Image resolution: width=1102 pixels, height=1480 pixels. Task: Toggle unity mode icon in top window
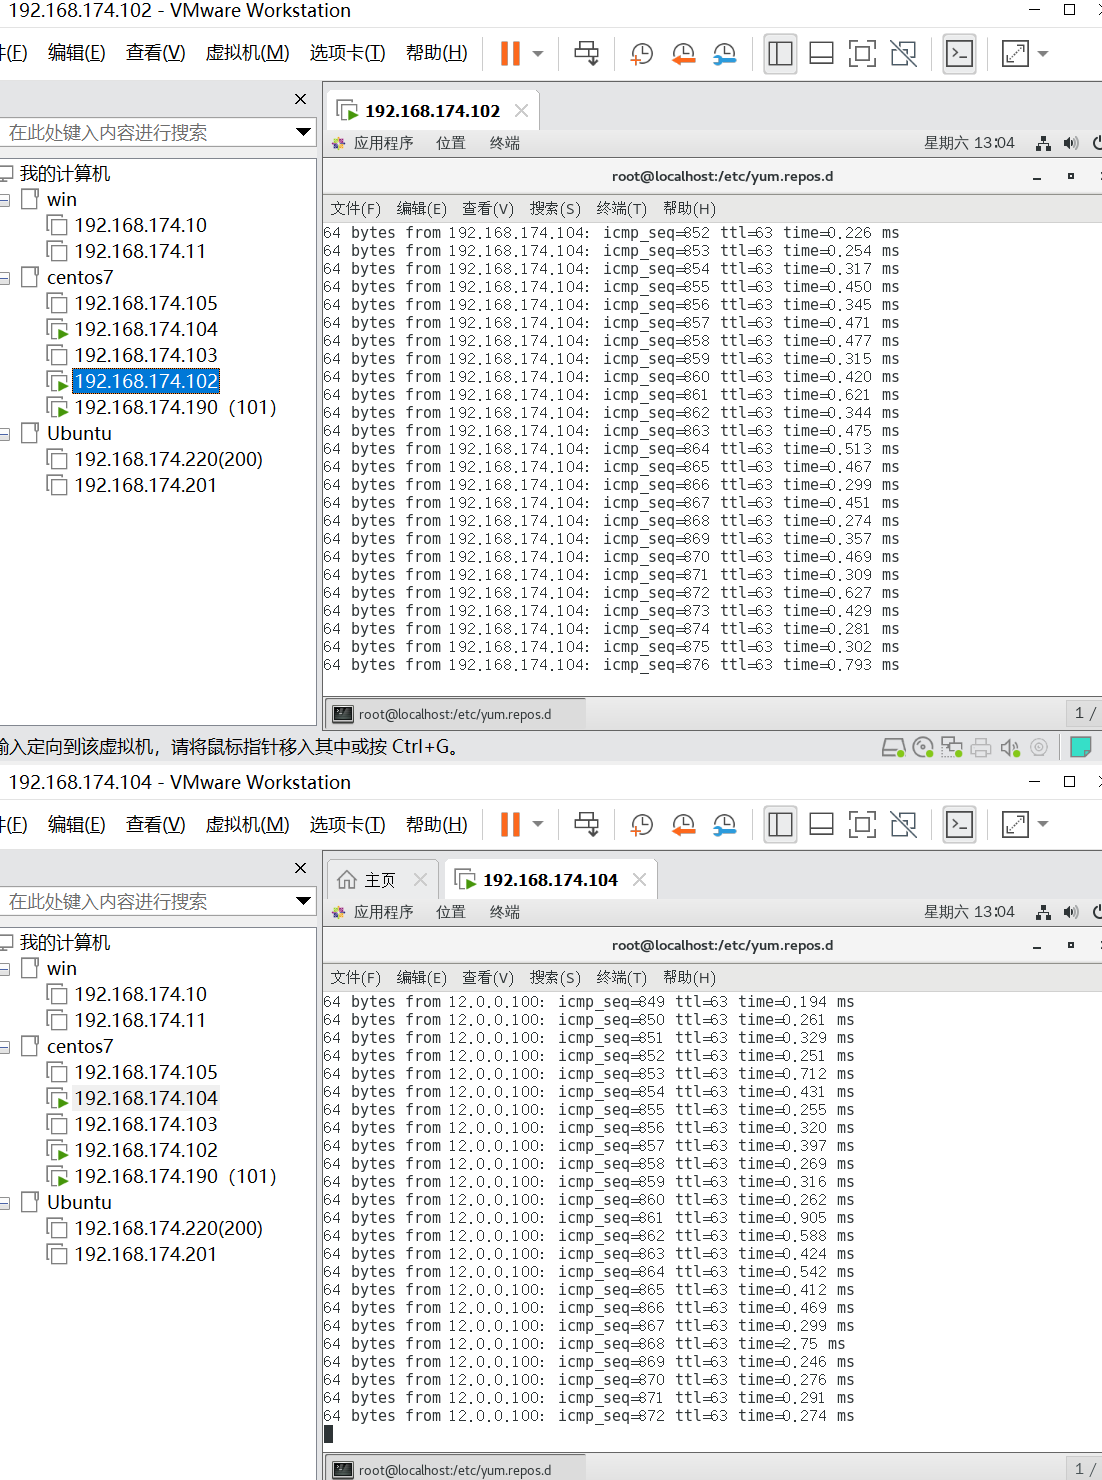903,53
